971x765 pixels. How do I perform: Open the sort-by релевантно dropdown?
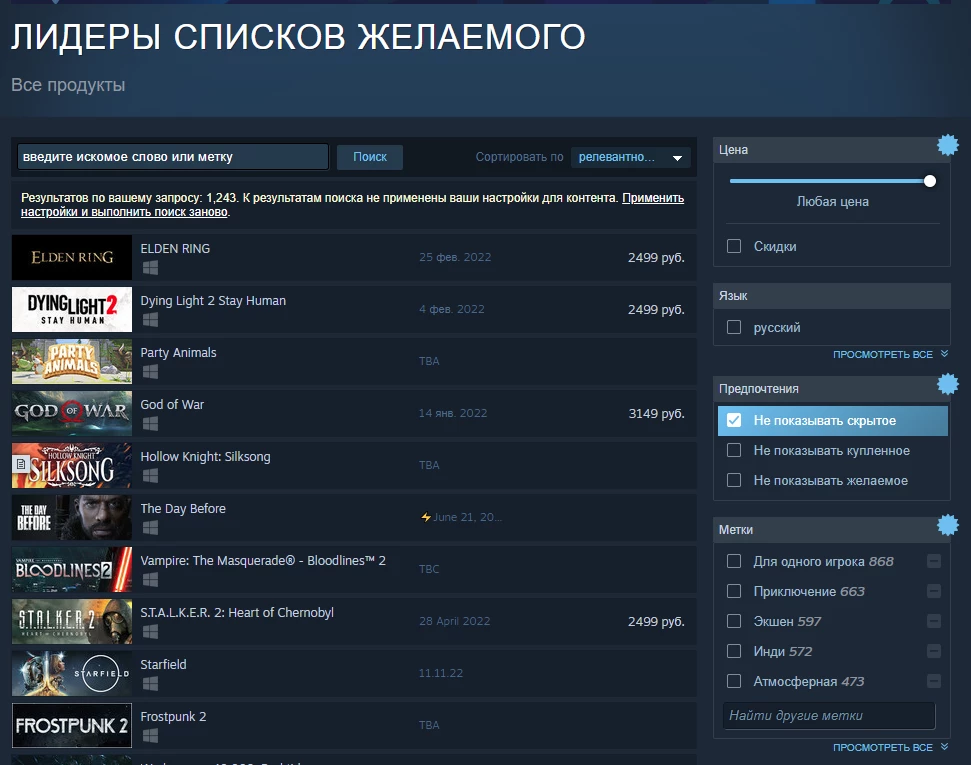(630, 157)
